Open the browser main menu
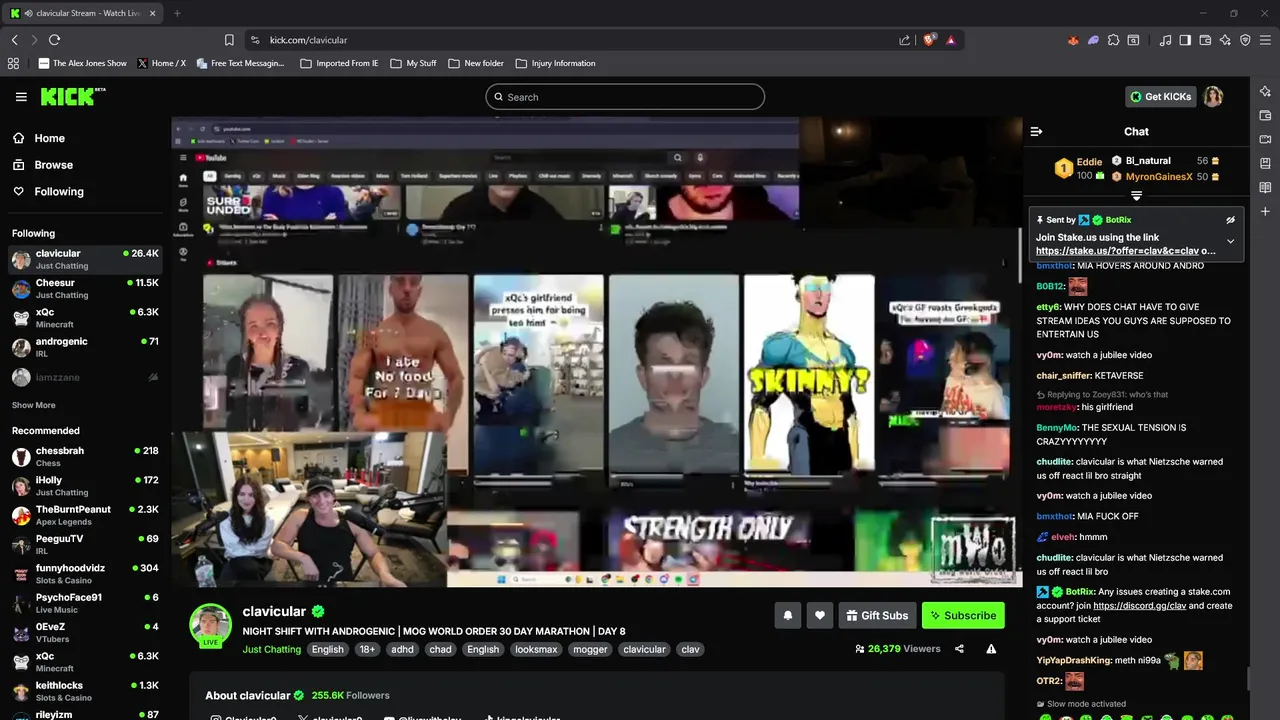The image size is (1280, 720). [x=1265, y=40]
